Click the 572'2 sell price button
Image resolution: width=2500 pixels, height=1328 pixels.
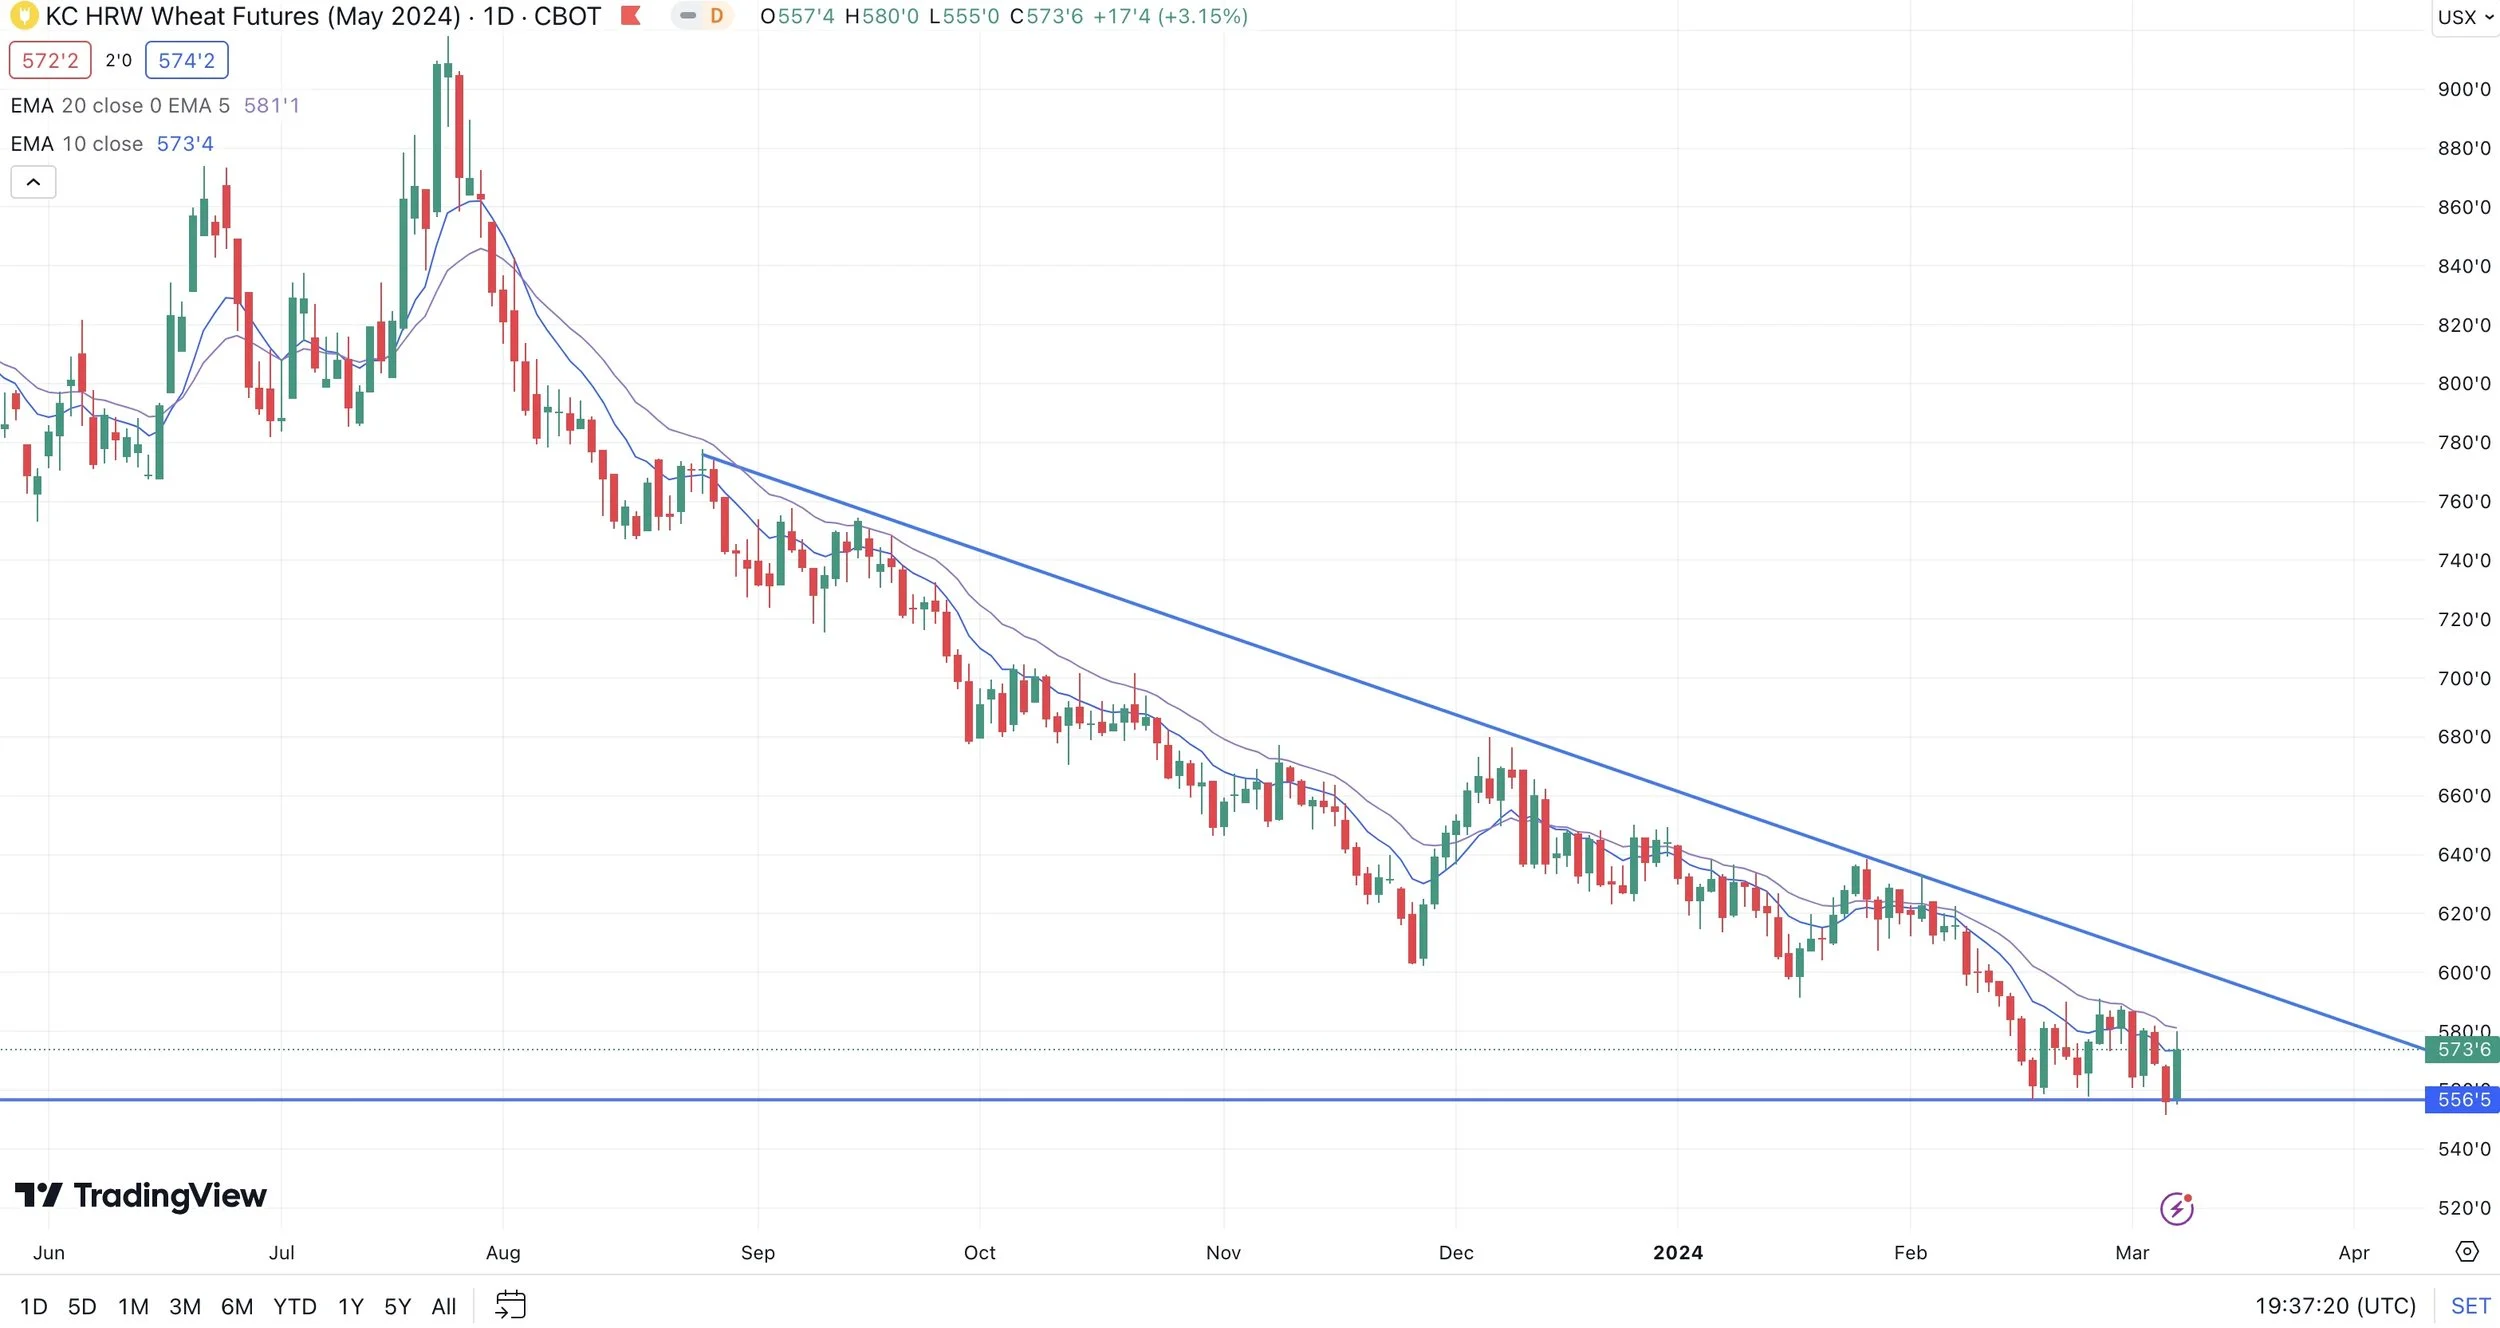[50, 60]
